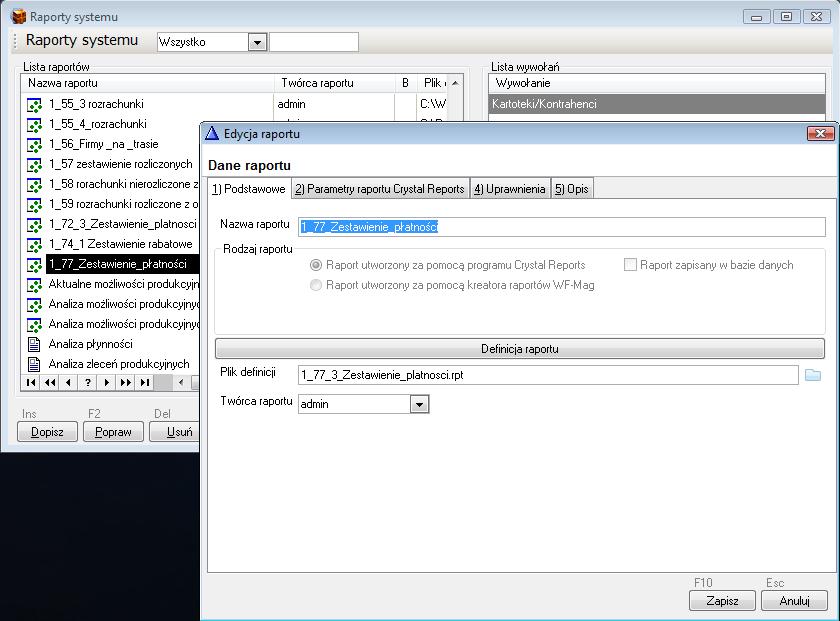Image resolution: width=840 pixels, height=621 pixels.
Task: Open the Uprawnienia tab
Action: (x=509, y=189)
